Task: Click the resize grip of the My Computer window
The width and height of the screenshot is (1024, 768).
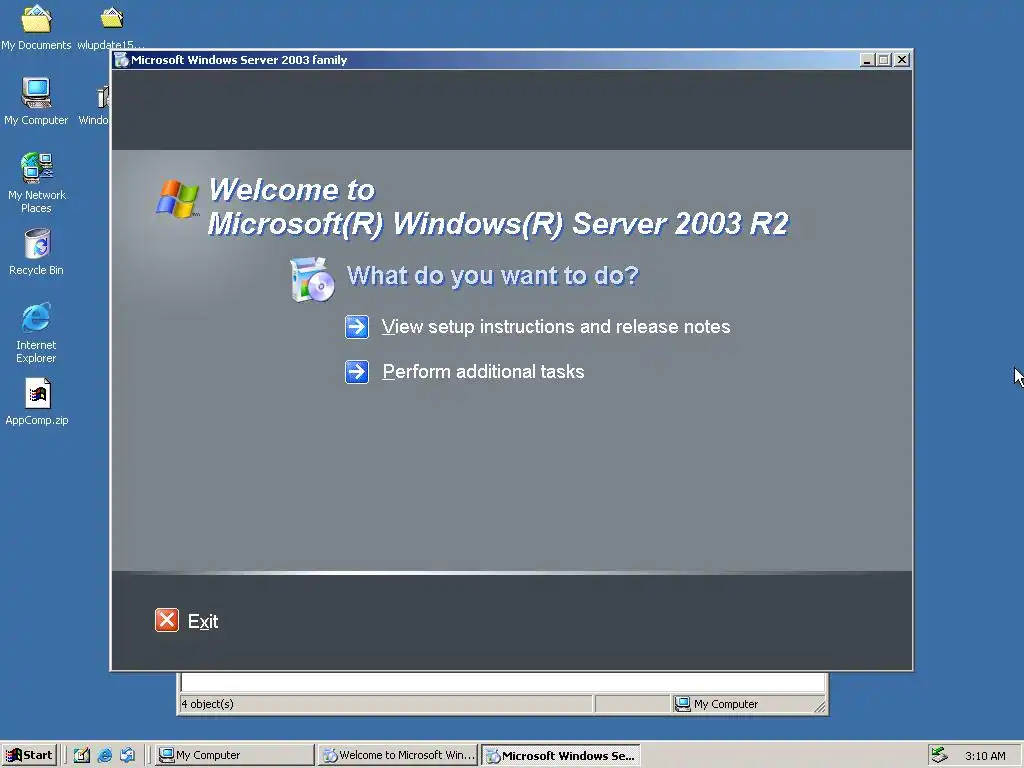Action: tap(820, 706)
